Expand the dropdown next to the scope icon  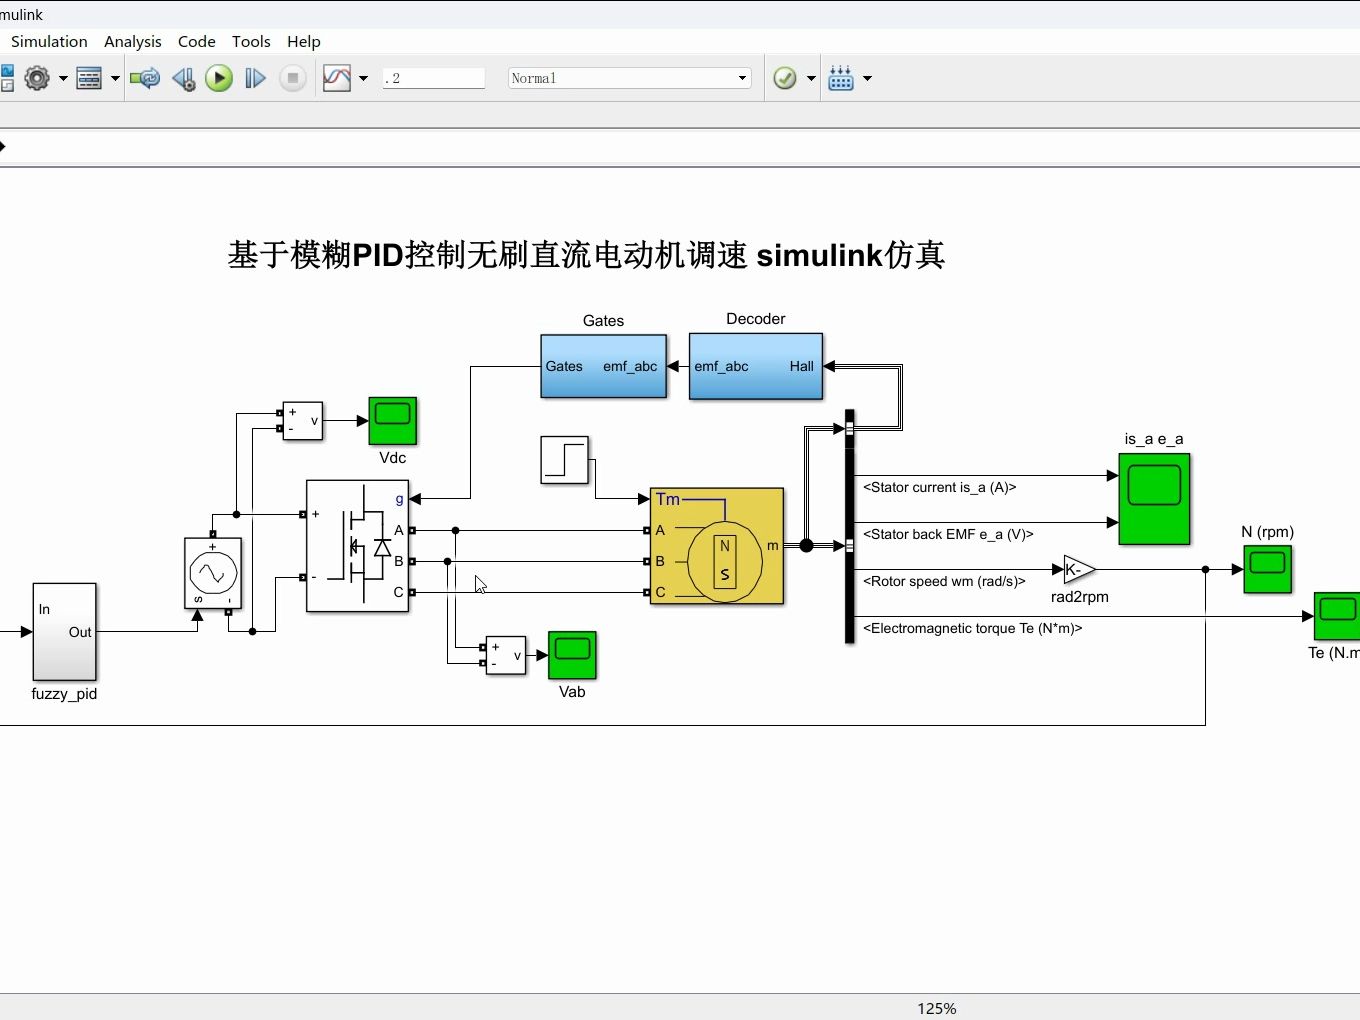(x=363, y=78)
